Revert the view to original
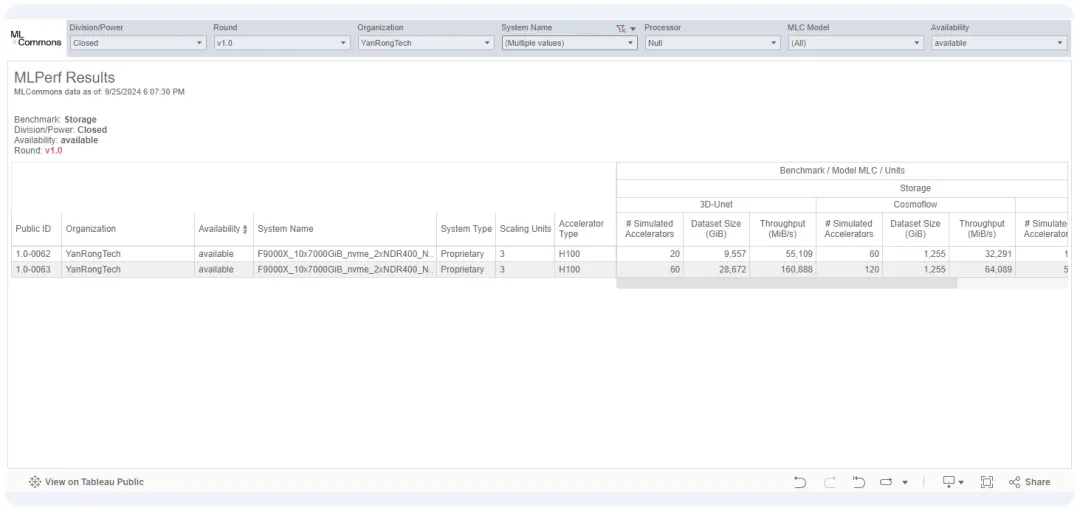 tap(859, 482)
